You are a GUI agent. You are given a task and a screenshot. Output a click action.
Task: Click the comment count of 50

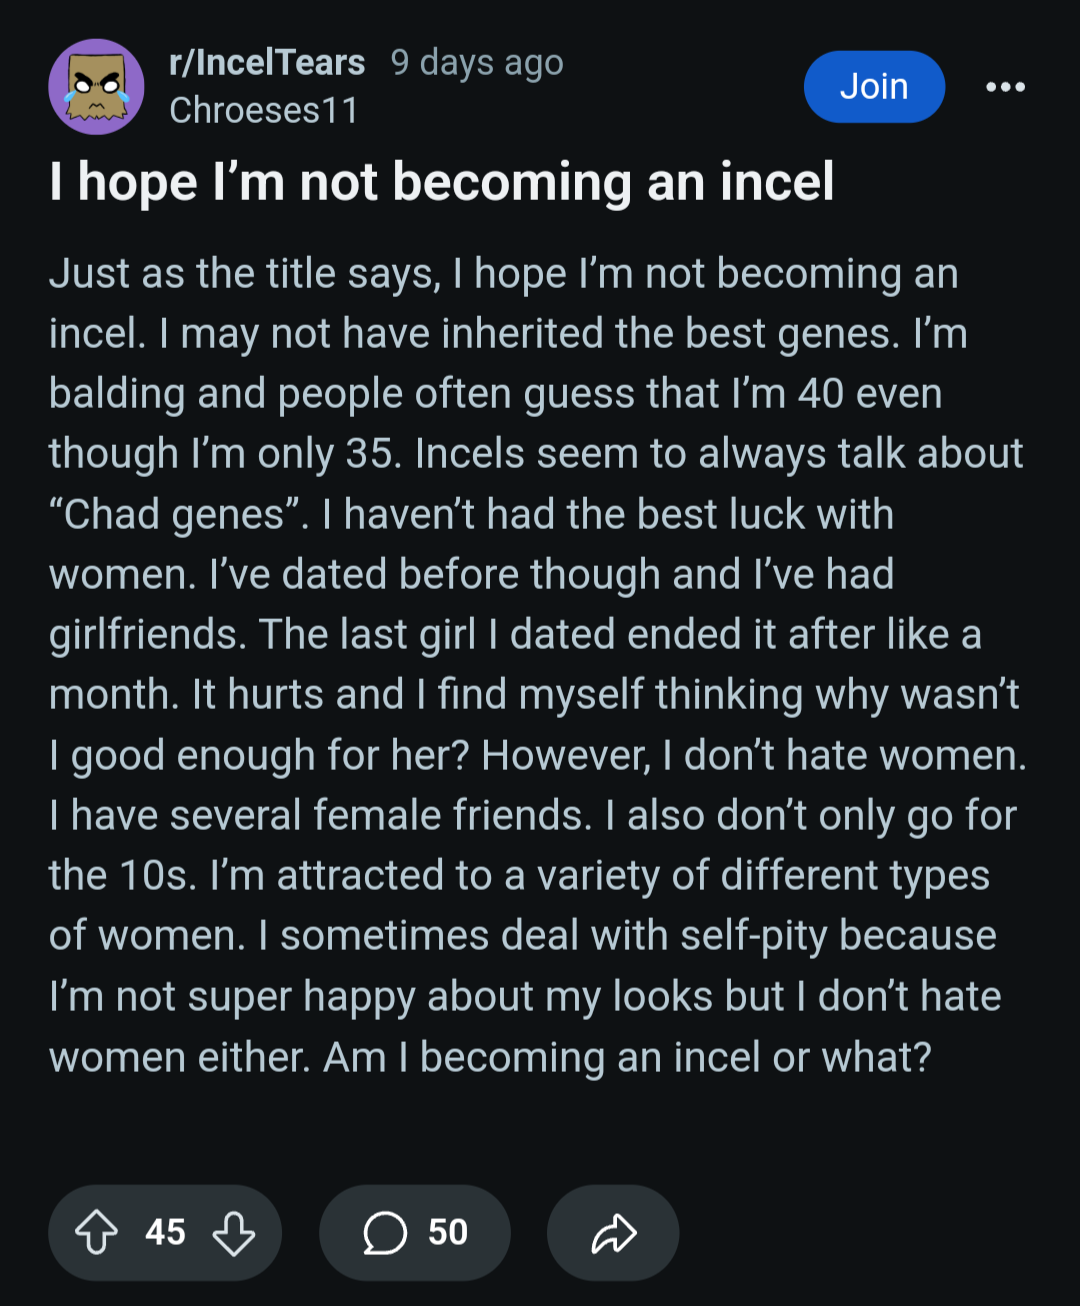click(x=447, y=1232)
